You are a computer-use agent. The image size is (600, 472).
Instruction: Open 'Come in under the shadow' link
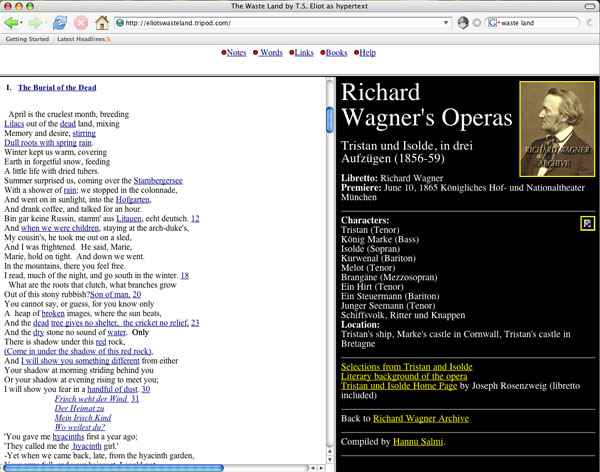pos(78,351)
